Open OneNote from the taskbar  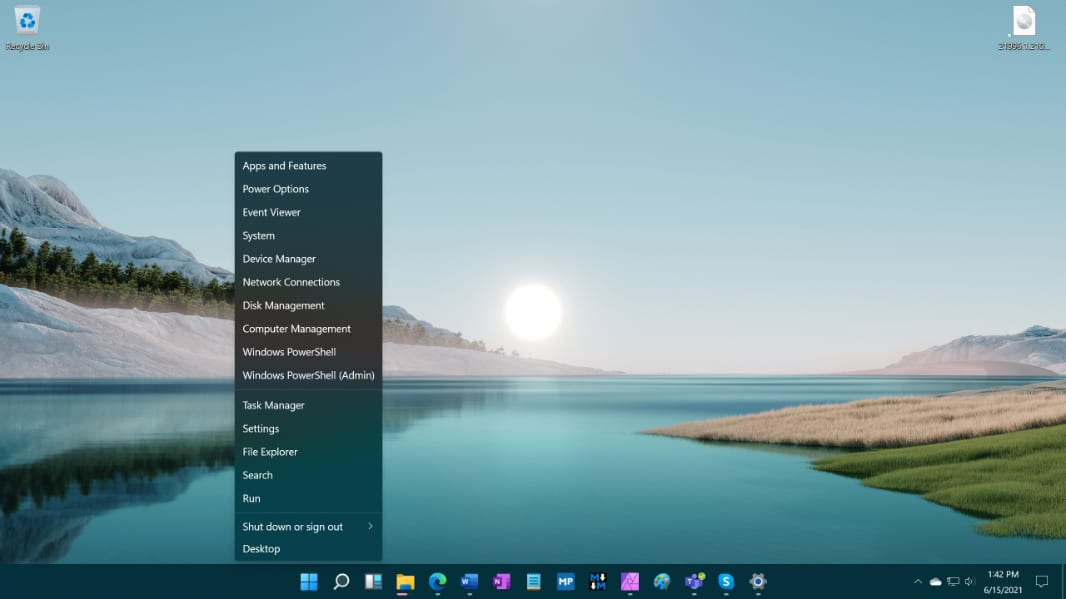501,581
